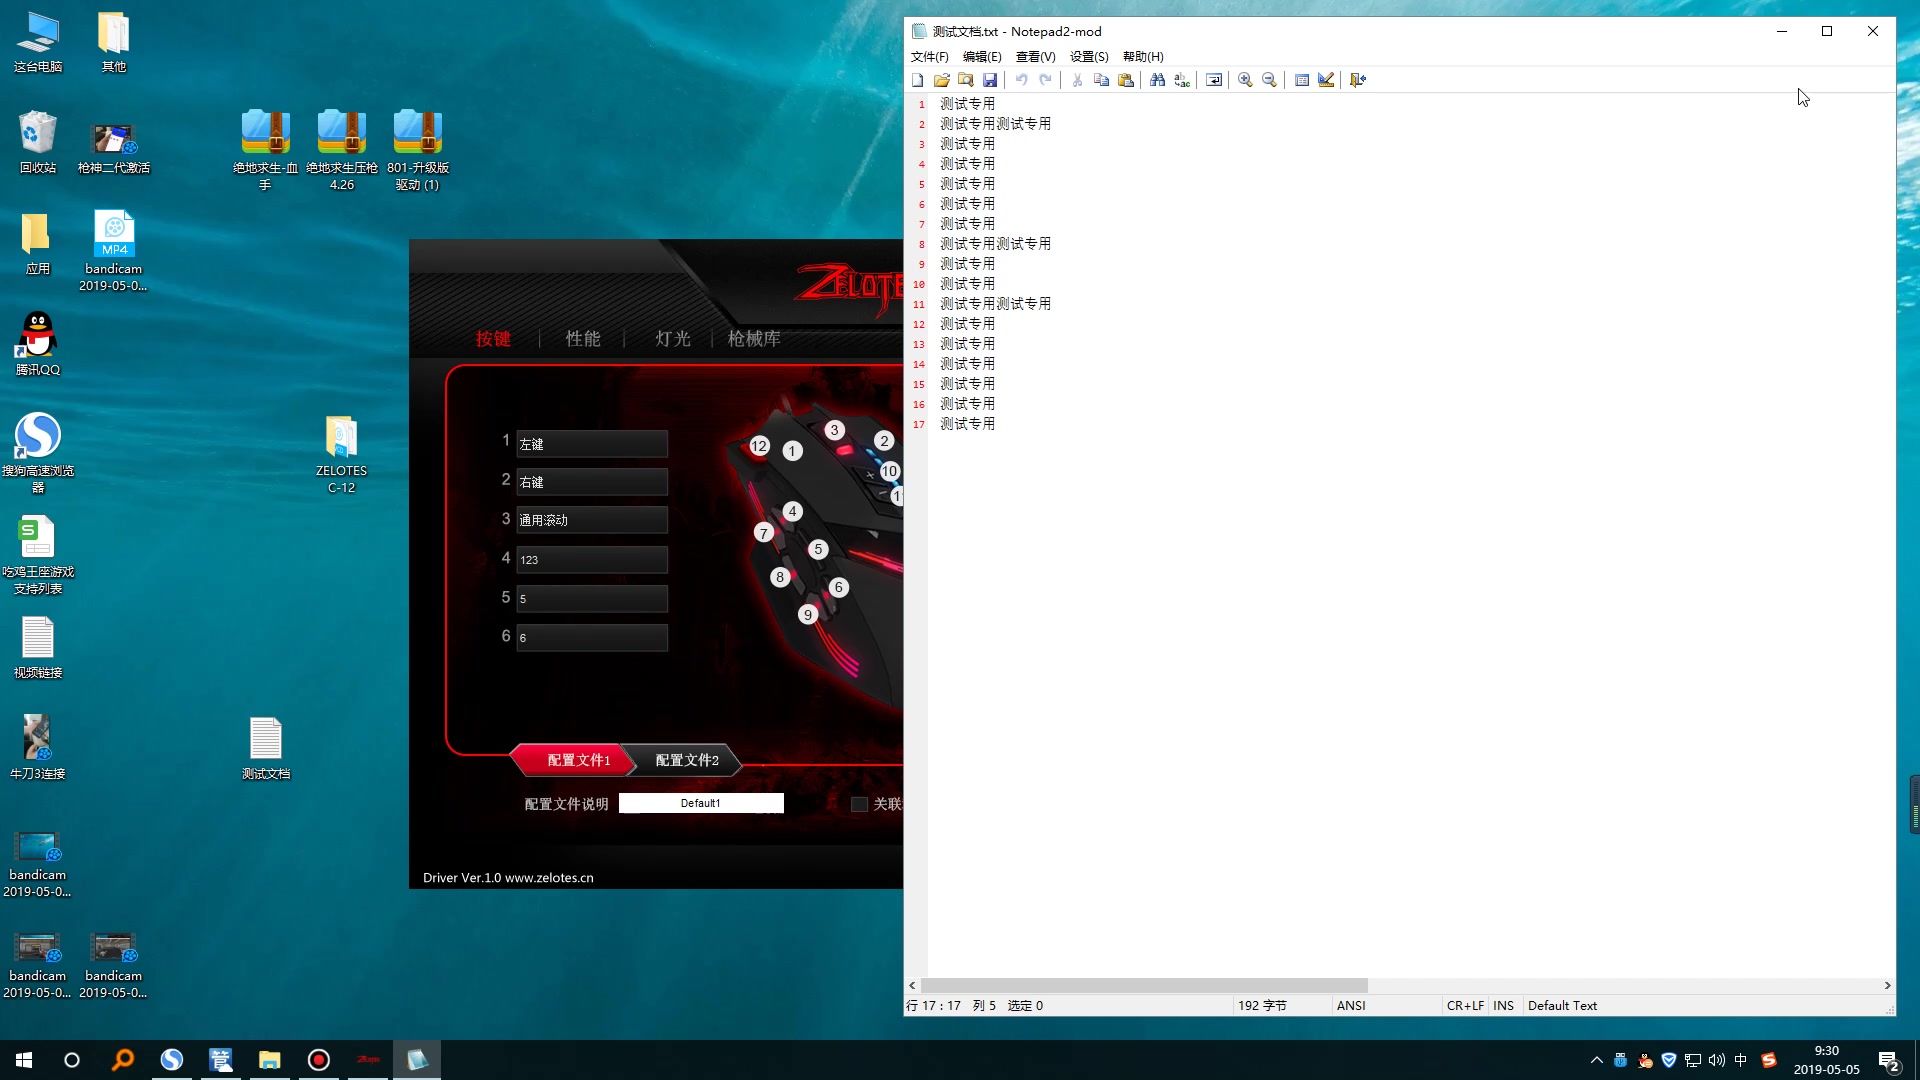Toggle INS mode in status bar
The image size is (1920, 1080).
coord(1503,1006)
